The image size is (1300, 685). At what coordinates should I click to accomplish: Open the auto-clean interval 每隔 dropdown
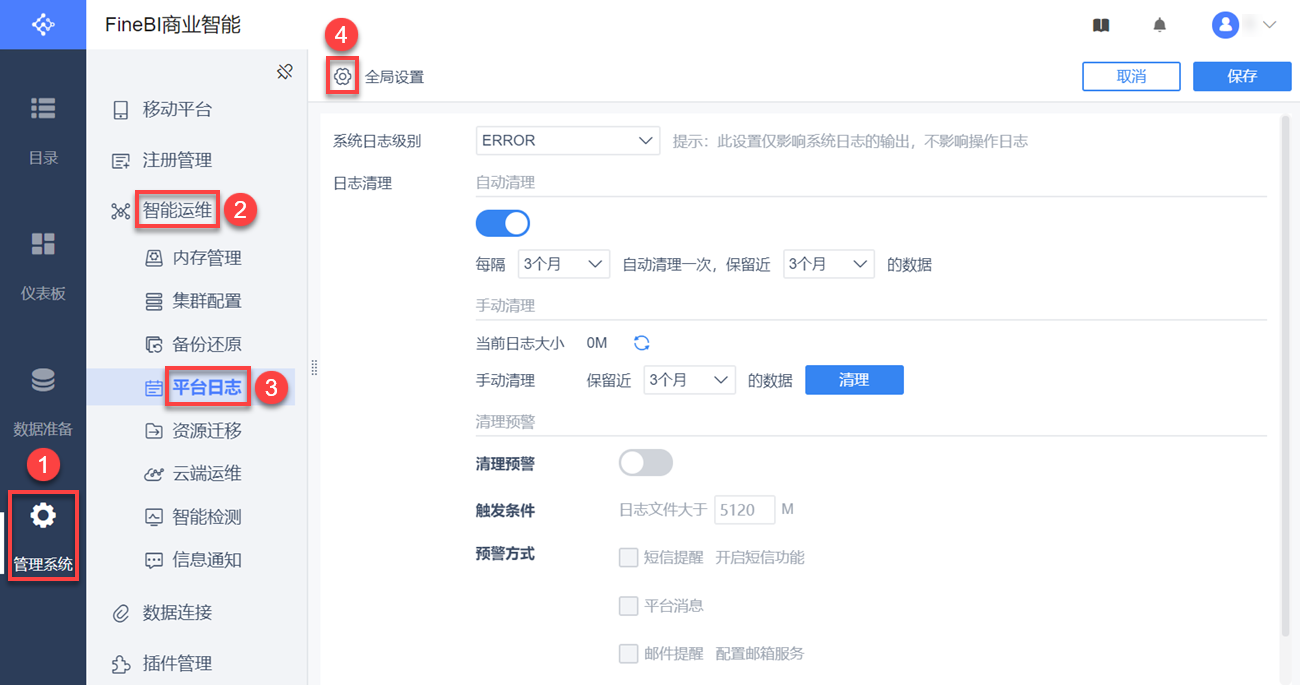tap(564, 265)
